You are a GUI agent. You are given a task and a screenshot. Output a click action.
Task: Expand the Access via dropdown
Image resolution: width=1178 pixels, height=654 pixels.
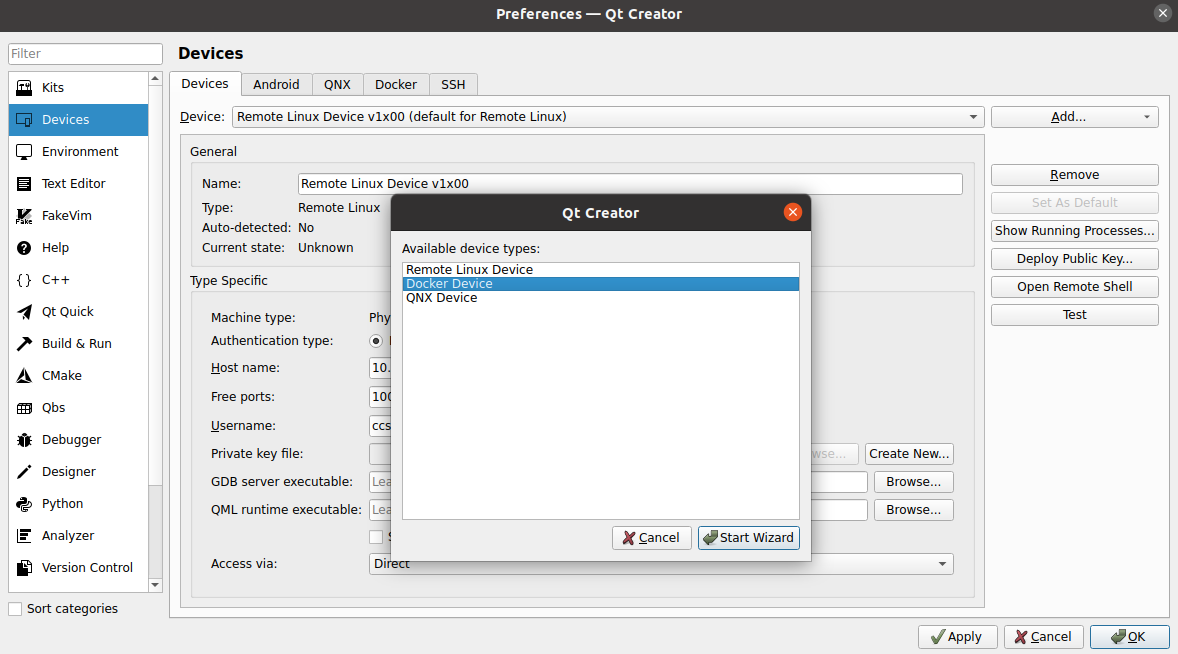click(660, 564)
